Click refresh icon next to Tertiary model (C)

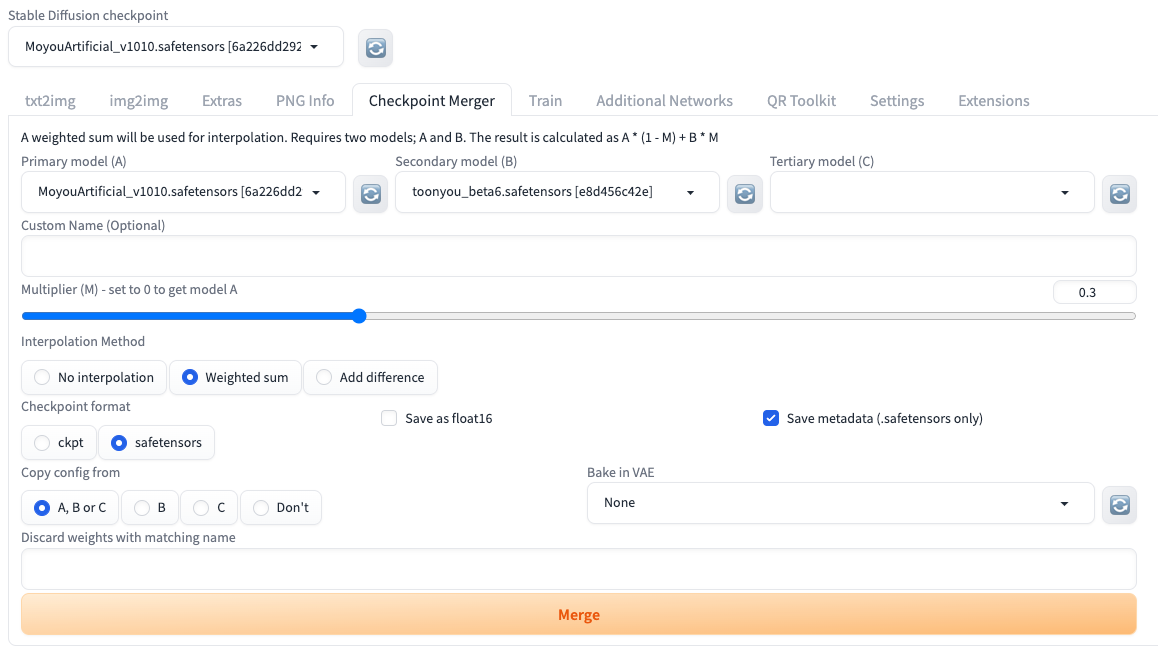1119,194
